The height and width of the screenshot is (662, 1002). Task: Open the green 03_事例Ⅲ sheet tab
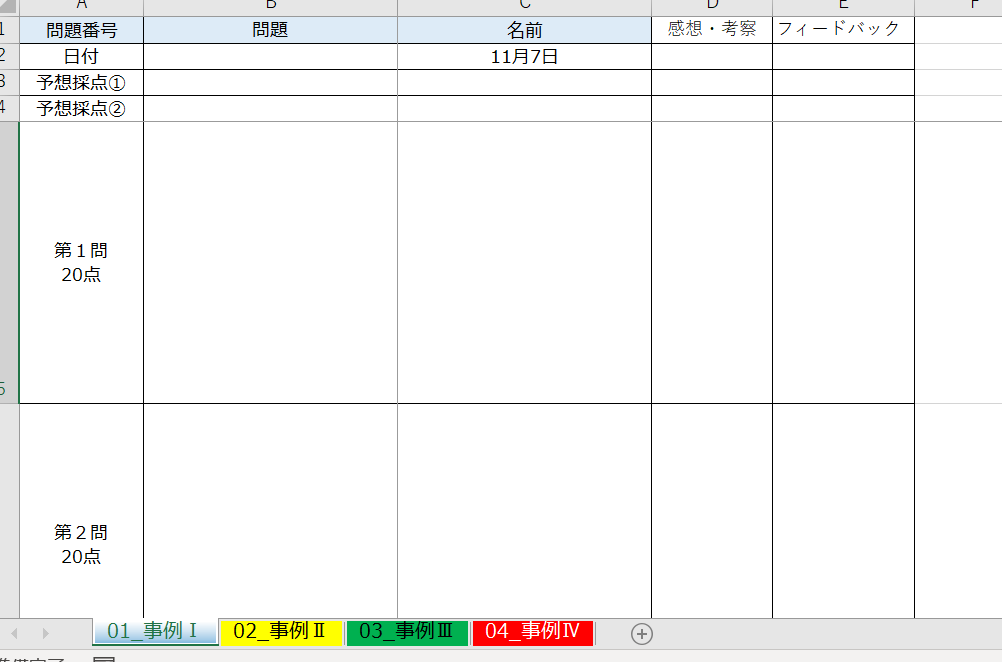(x=406, y=632)
